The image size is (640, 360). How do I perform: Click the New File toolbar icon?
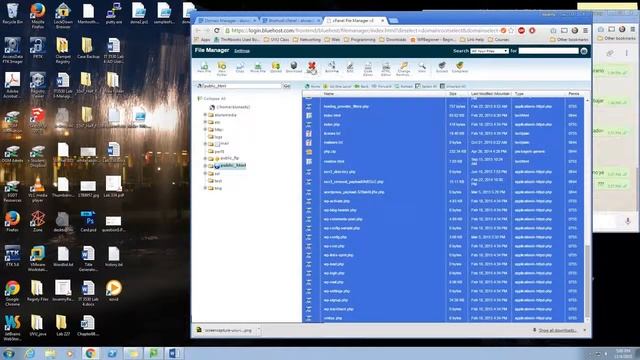tap(204, 67)
